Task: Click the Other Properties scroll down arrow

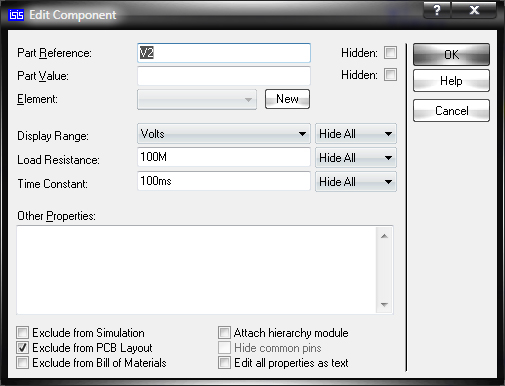Action: 384,304
